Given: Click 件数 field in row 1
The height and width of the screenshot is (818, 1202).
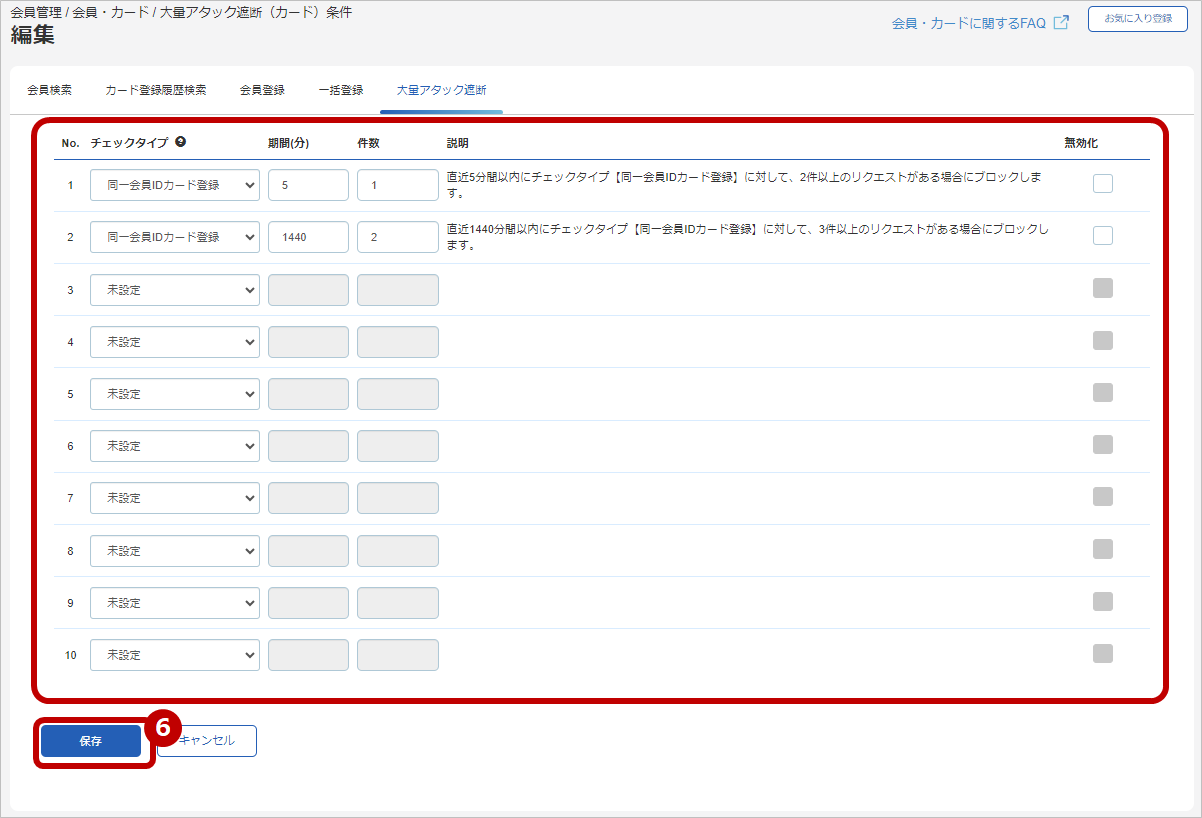Looking at the screenshot, I should coord(398,185).
